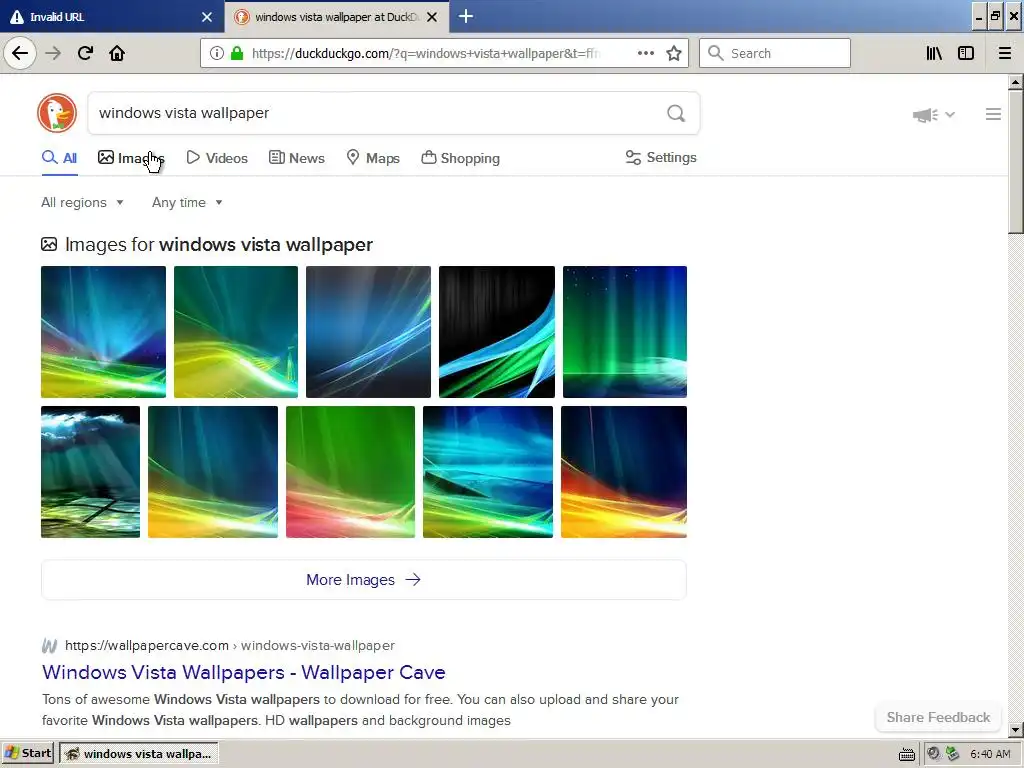Bookmark this page with the star
Image resolution: width=1024 pixels, height=768 pixels.
coord(674,53)
